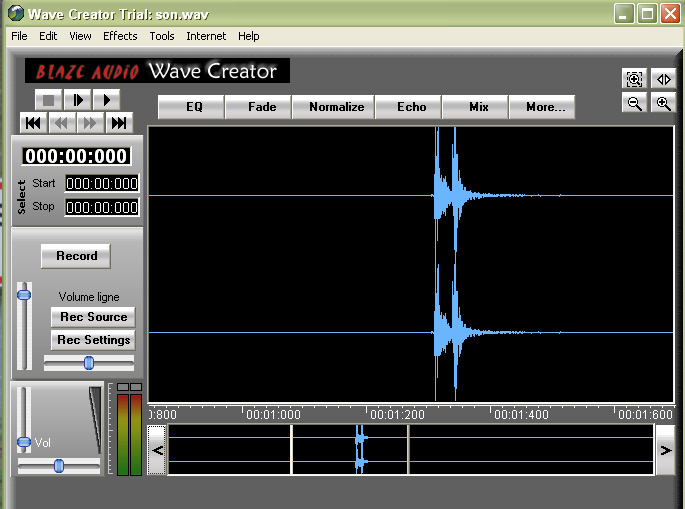
Task: Jump to the end of the file
Action: coord(119,123)
